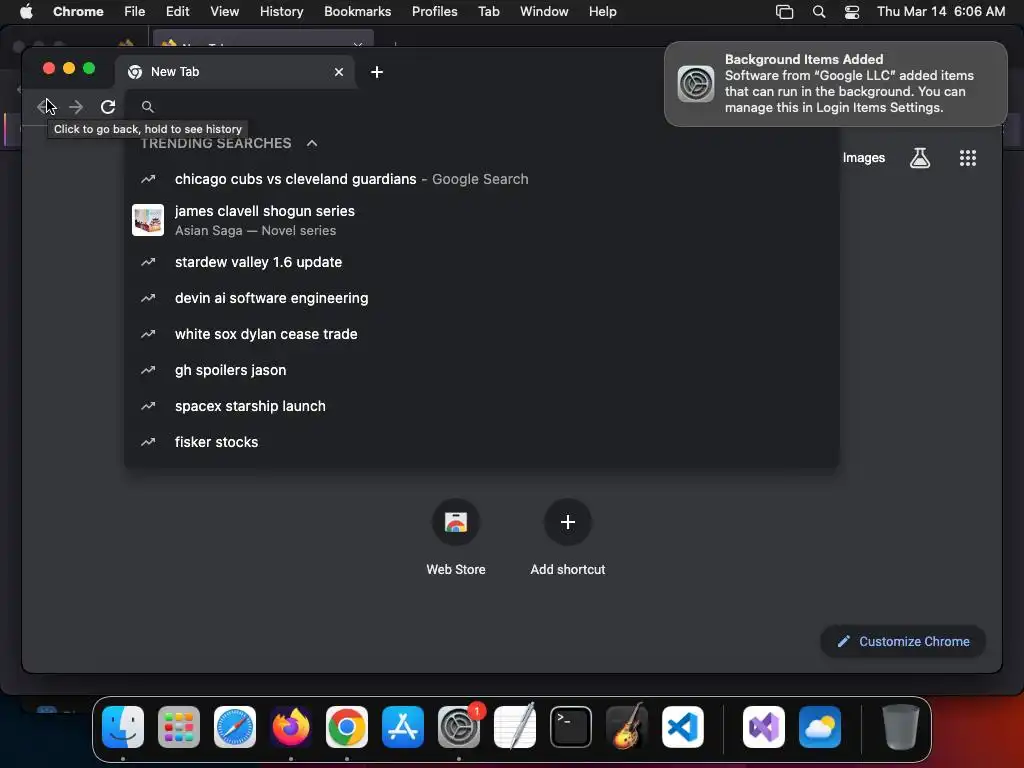Launch GarageBand from the Dock
Image resolution: width=1024 pixels, height=768 pixels.
(627, 726)
